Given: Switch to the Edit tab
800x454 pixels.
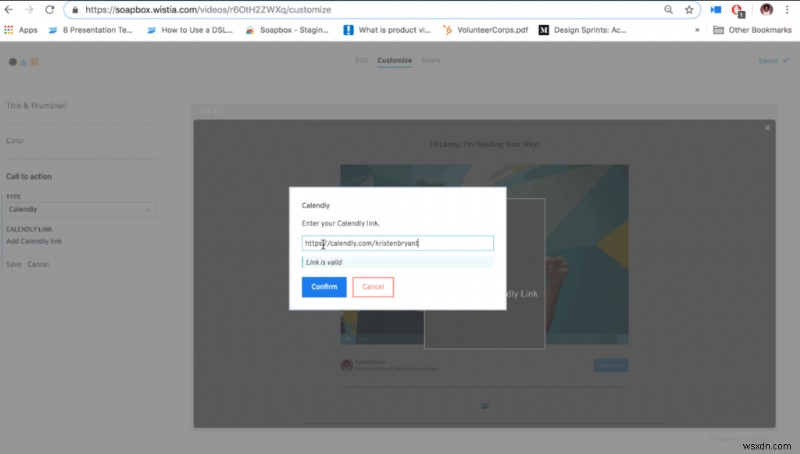Looking at the screenshot, I should coord(361,60).
